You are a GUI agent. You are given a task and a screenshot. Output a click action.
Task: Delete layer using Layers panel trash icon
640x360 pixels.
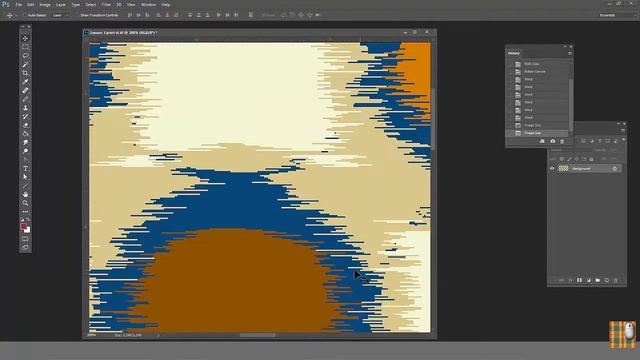(616, 280)
